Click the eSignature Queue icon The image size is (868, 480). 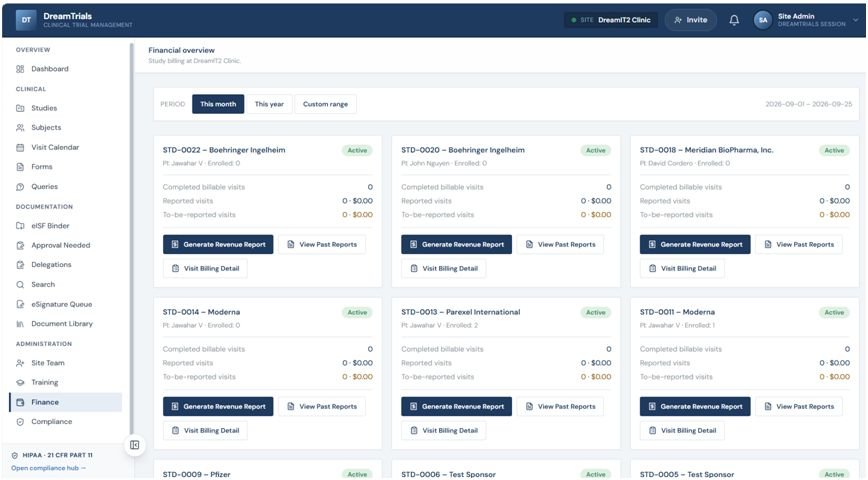click(x=20, y=304)
